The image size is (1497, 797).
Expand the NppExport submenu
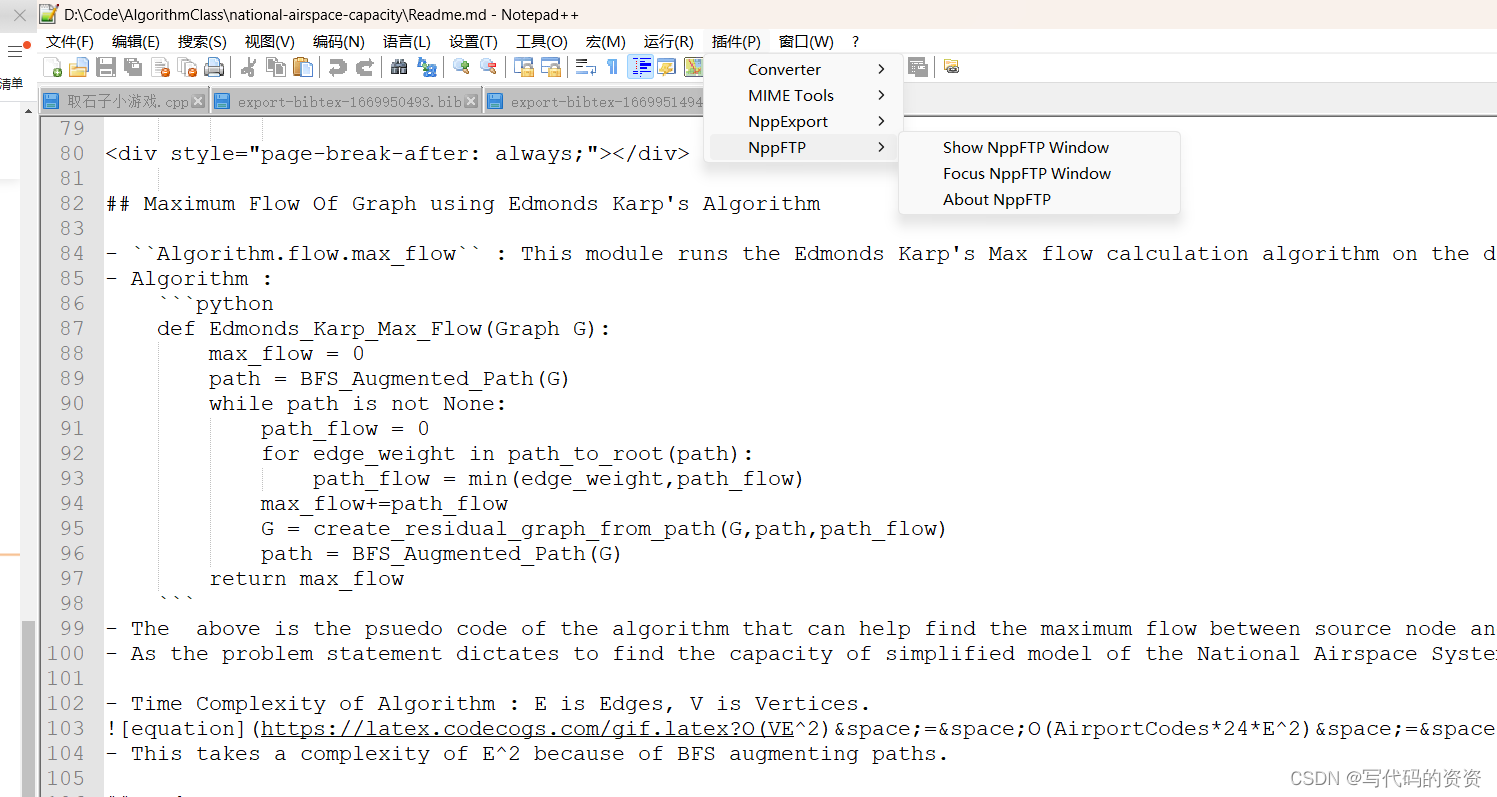coord(804,121)
